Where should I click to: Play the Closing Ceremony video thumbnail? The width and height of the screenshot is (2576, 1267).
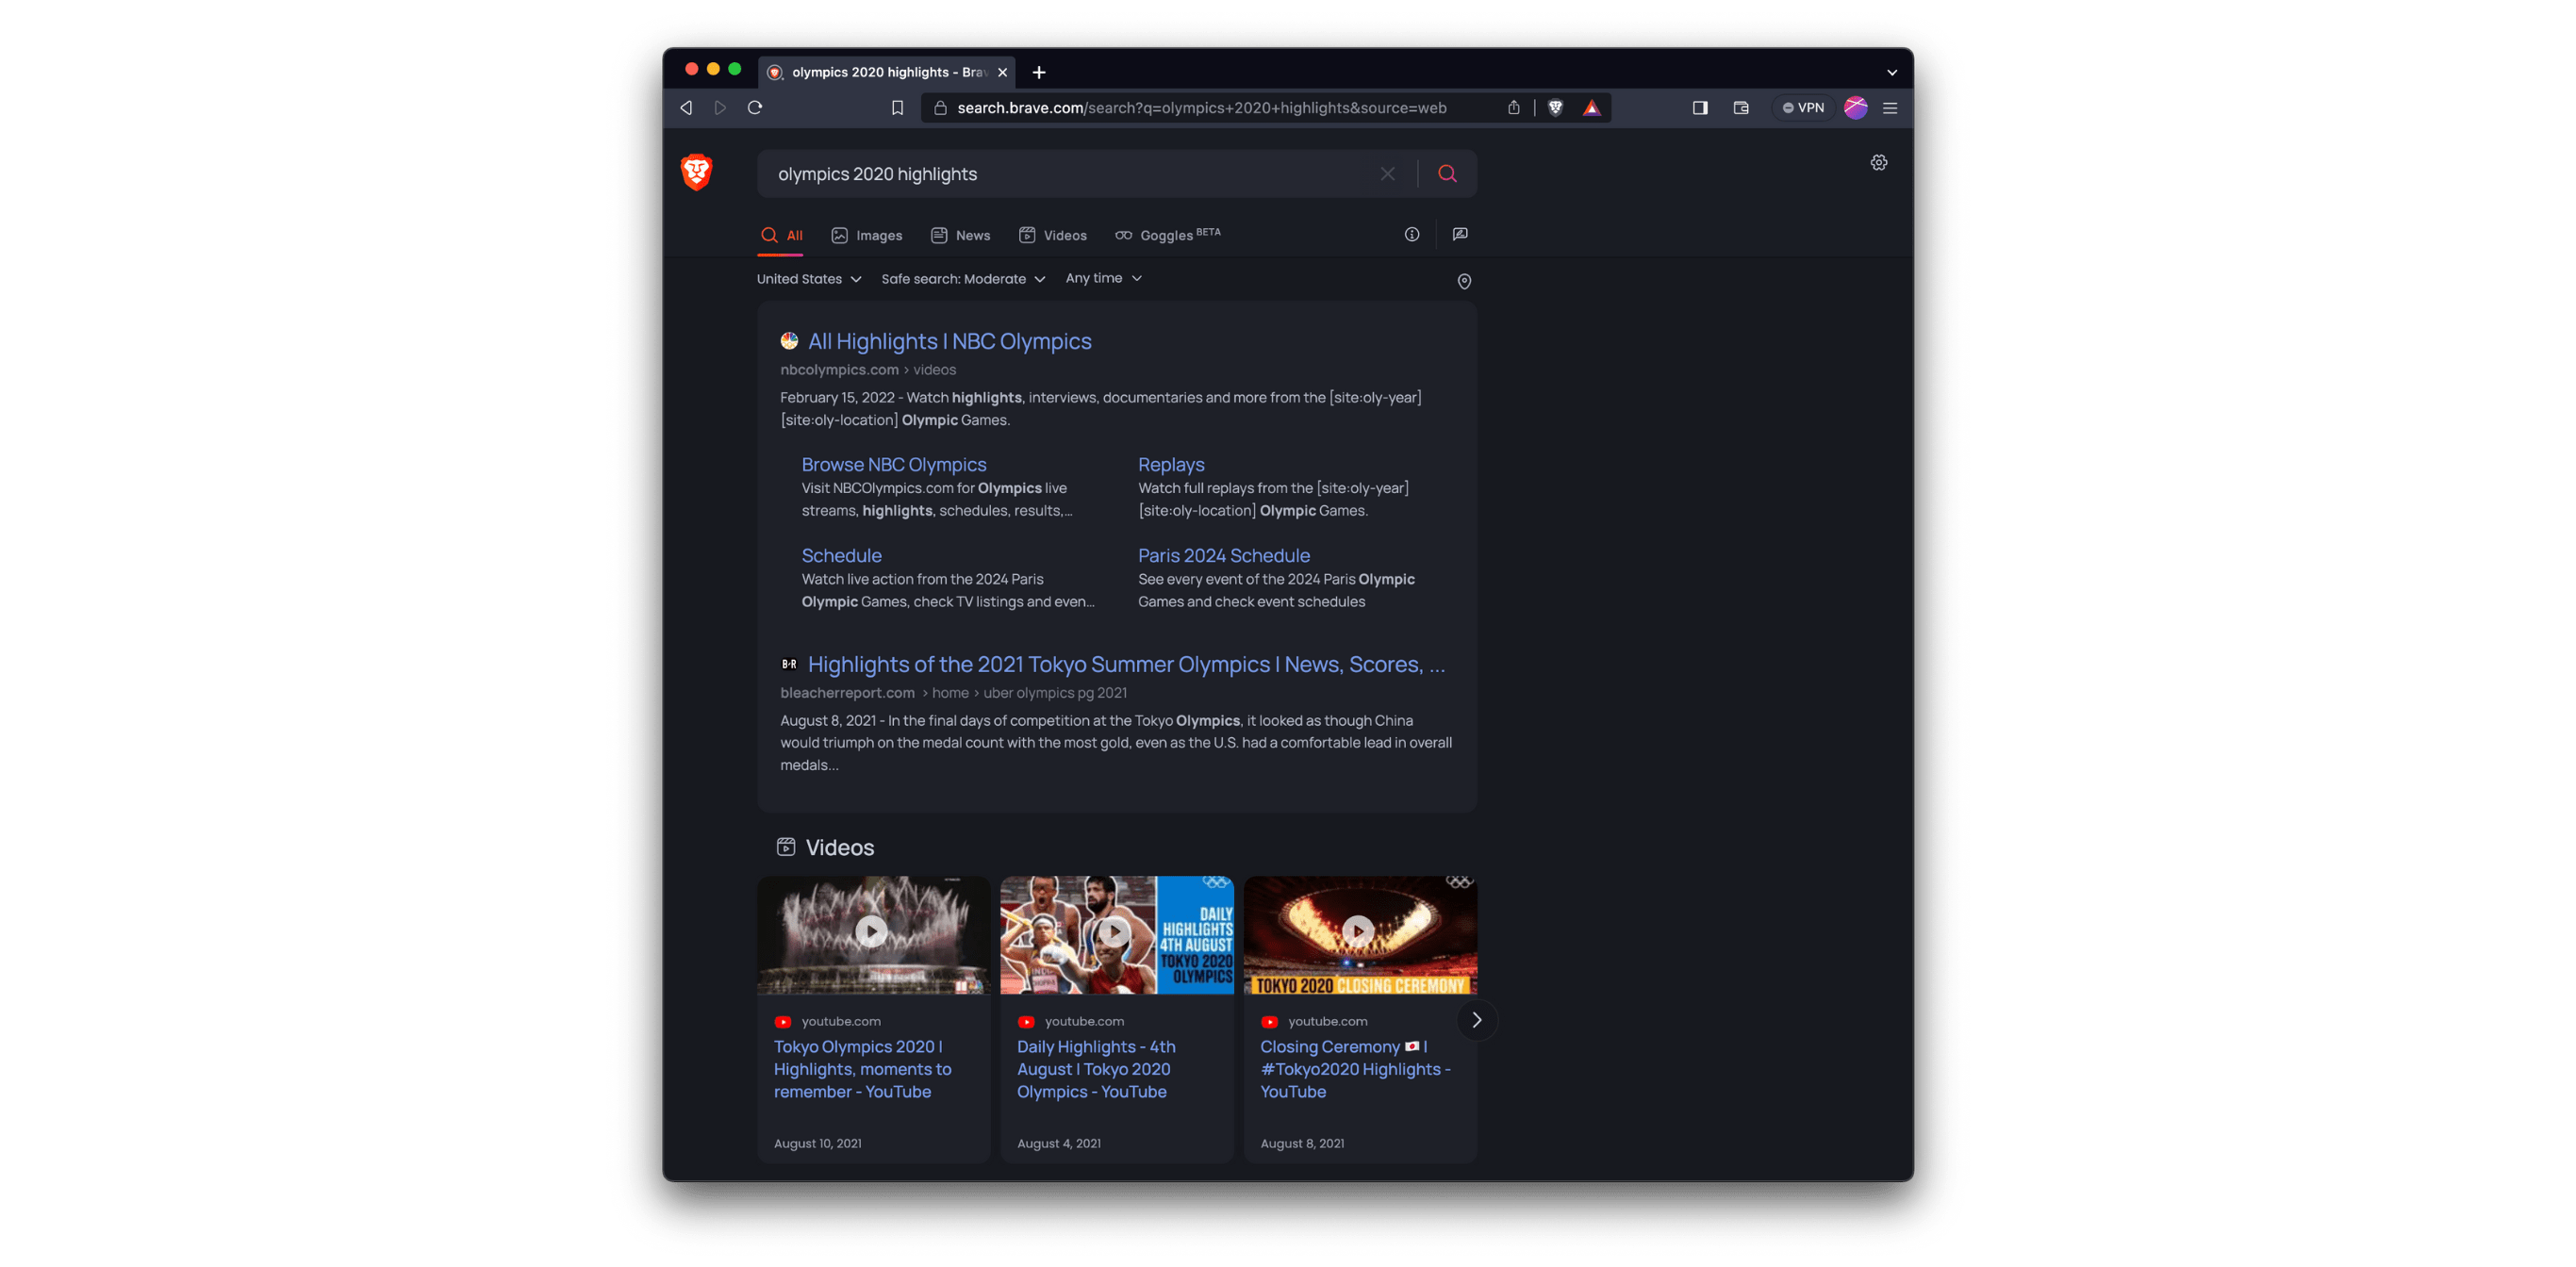point(1360,935)
